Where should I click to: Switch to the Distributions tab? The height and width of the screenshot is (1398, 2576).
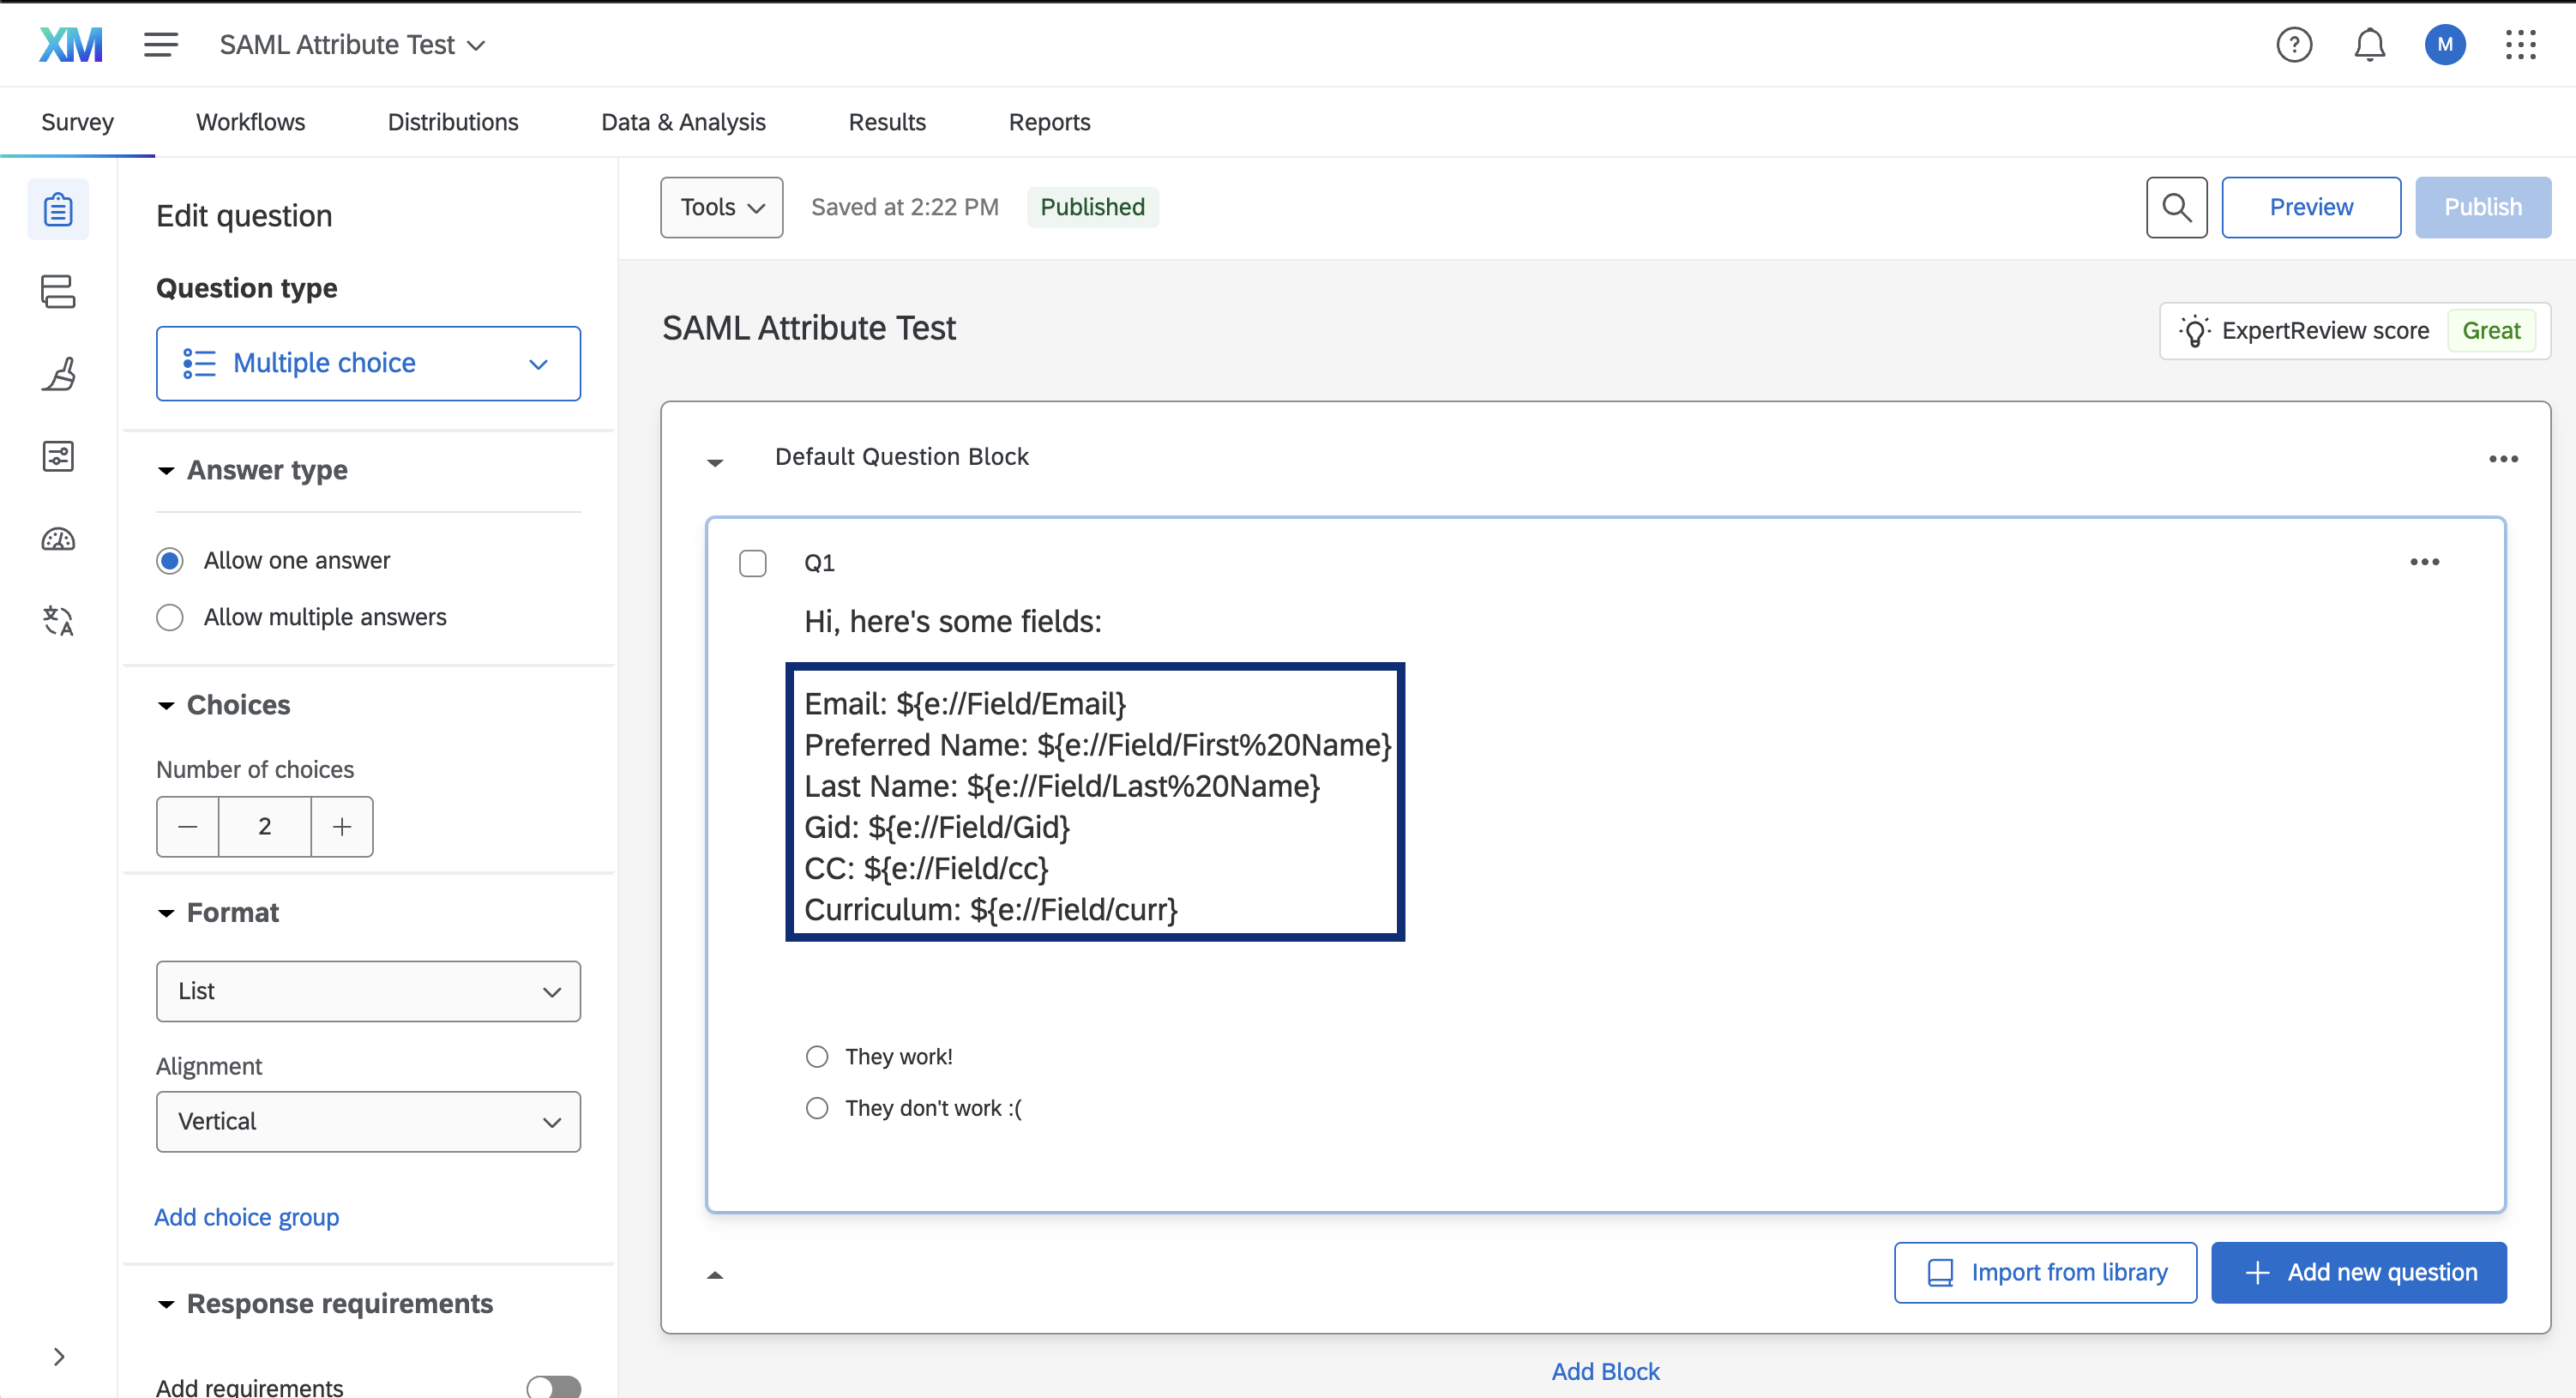(x=453, y=121)
